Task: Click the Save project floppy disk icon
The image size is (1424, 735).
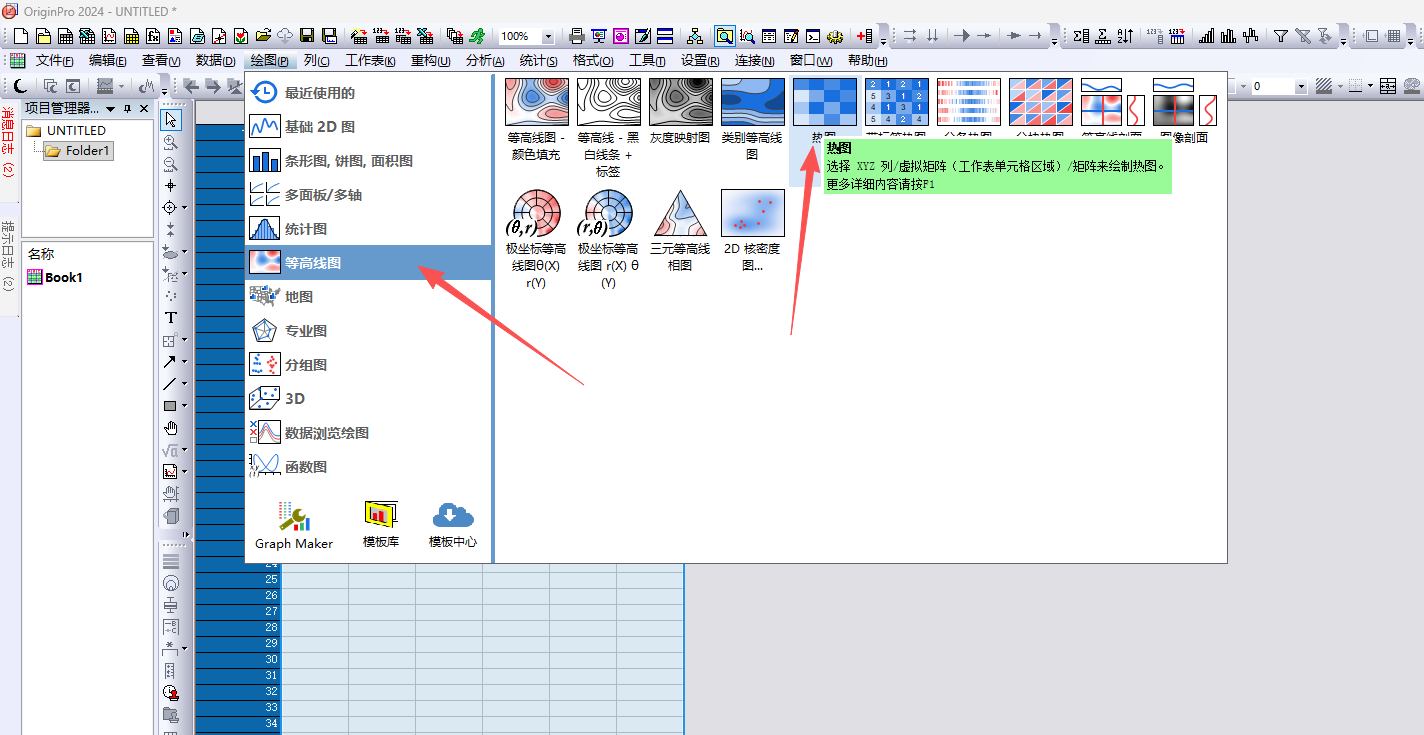Action: point(307,36)
